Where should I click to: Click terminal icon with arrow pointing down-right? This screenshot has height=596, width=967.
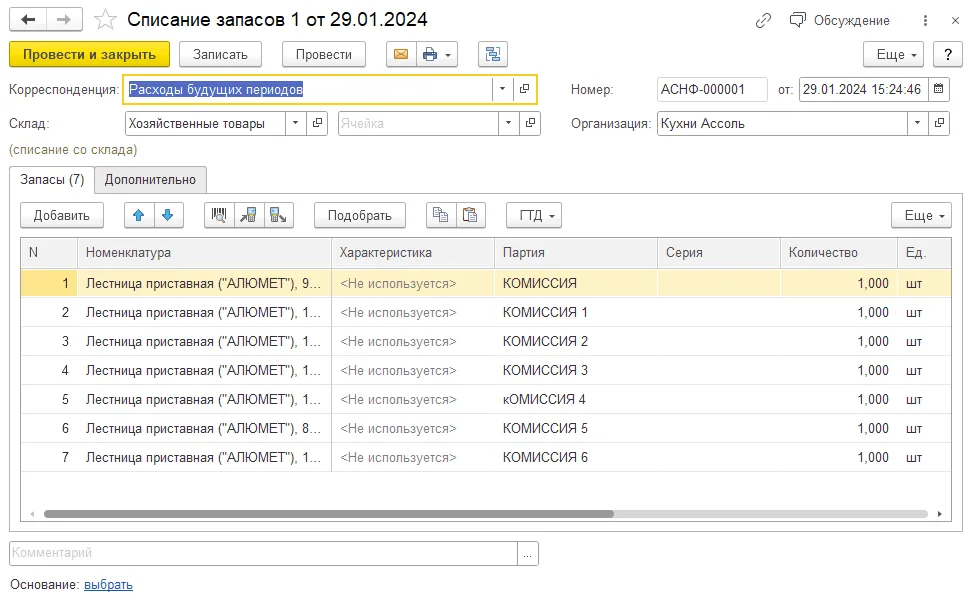[x=278, y=215]
